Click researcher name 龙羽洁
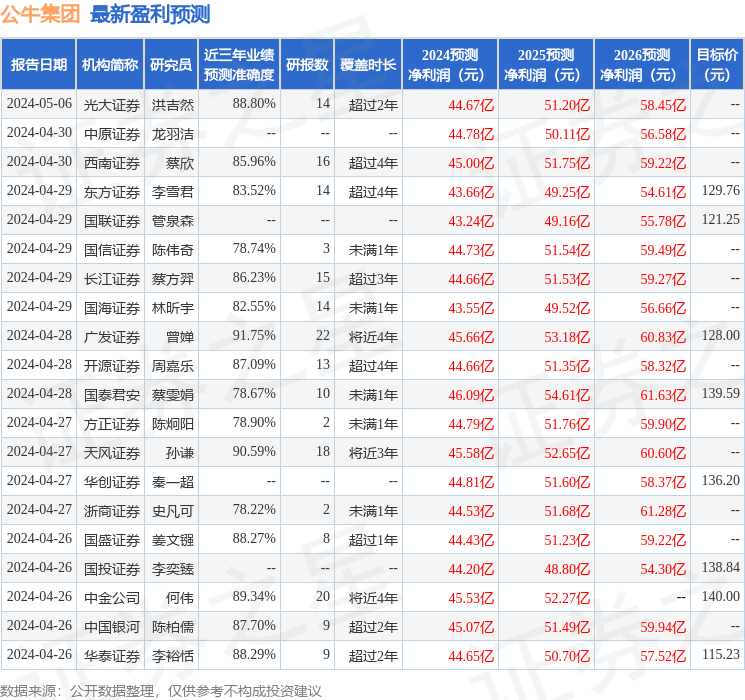The width and height of the screenshot is (745, 700). click(x=173, y=134)
